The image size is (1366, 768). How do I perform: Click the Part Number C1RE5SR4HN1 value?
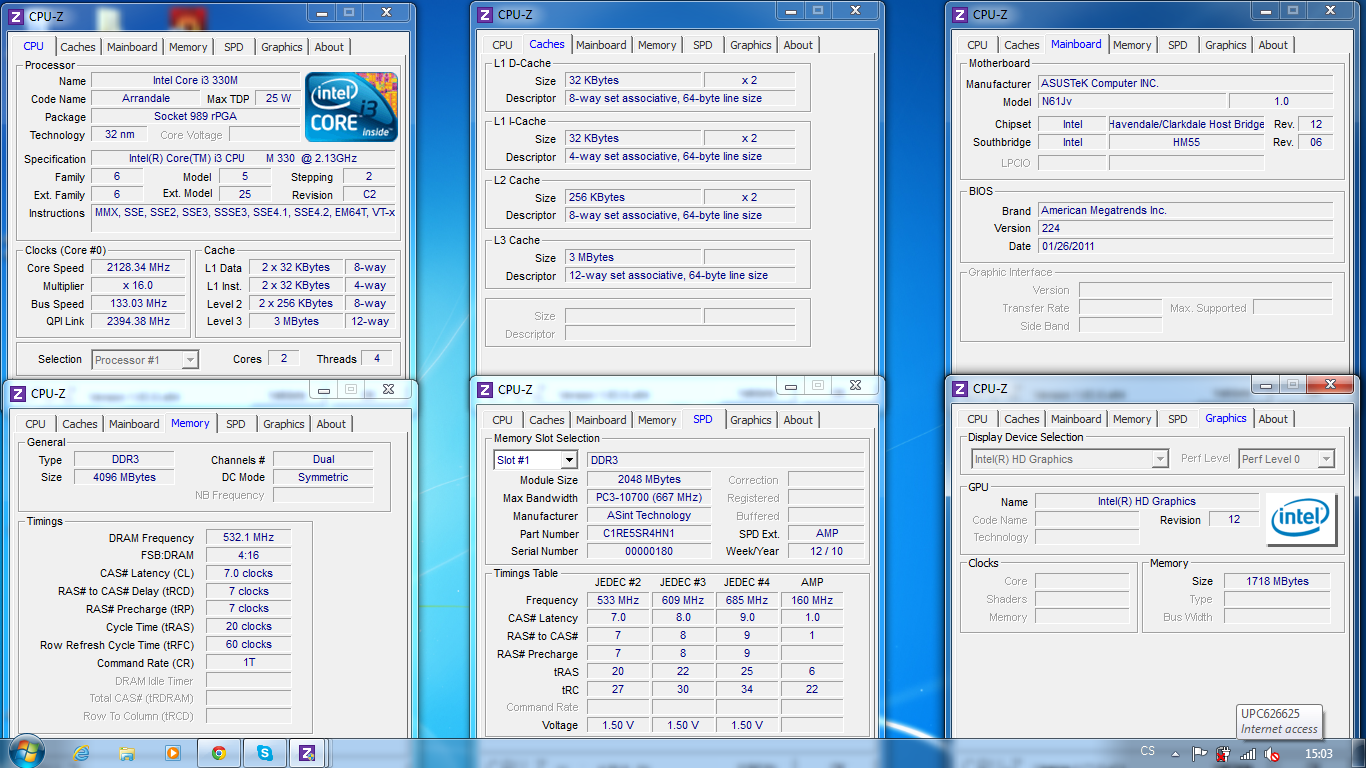(x=648, y=534)
